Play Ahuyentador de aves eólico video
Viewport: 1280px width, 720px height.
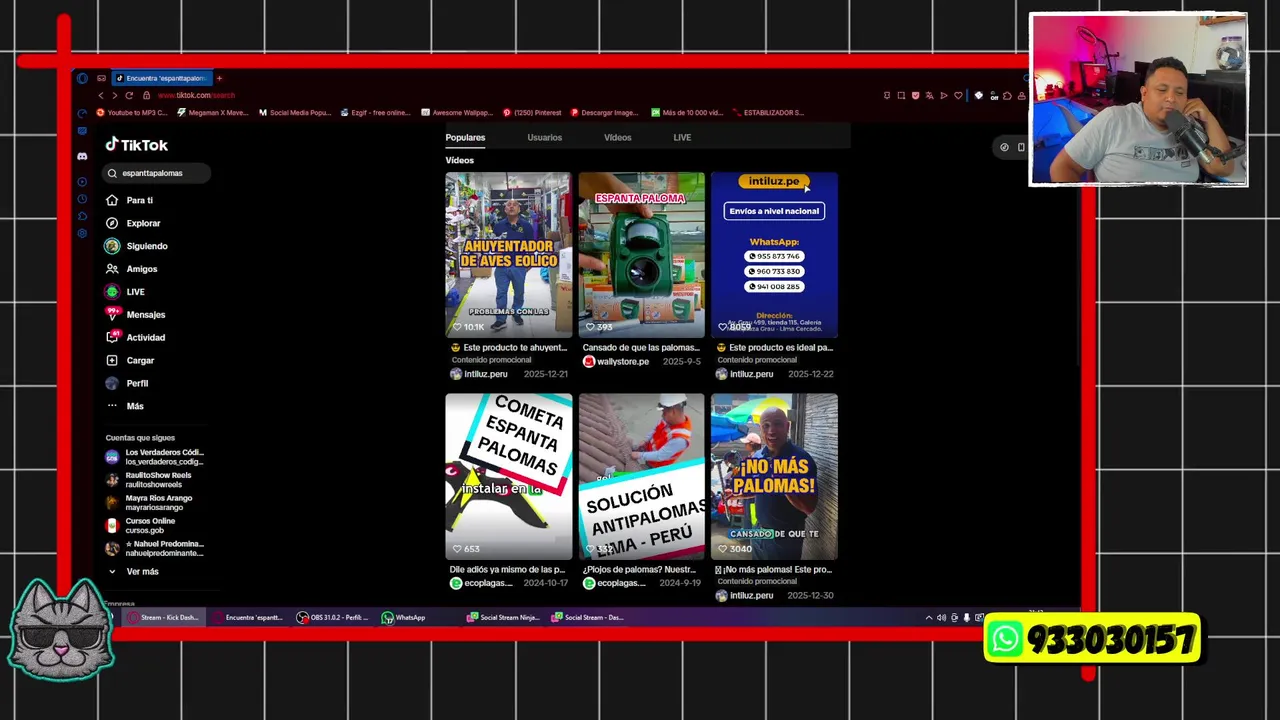click(508, 255)
